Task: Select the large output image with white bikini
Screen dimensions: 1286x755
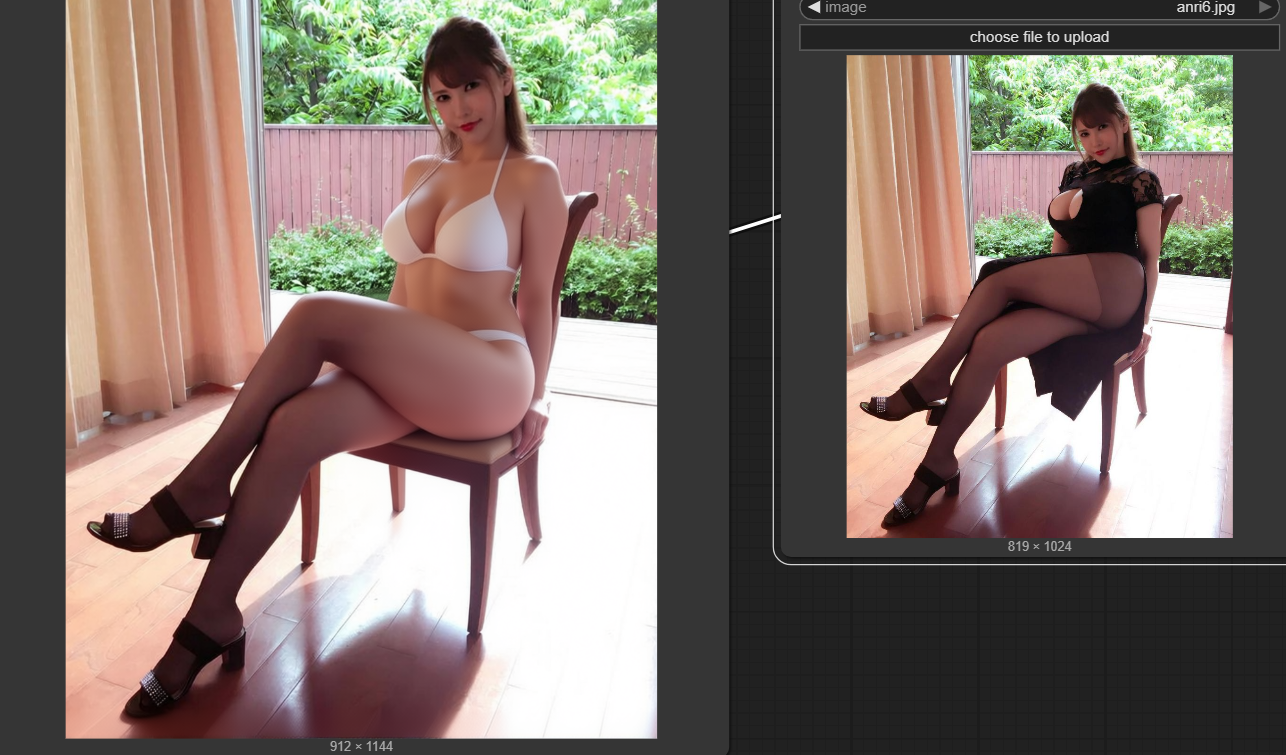Action: tap(361, 369)
